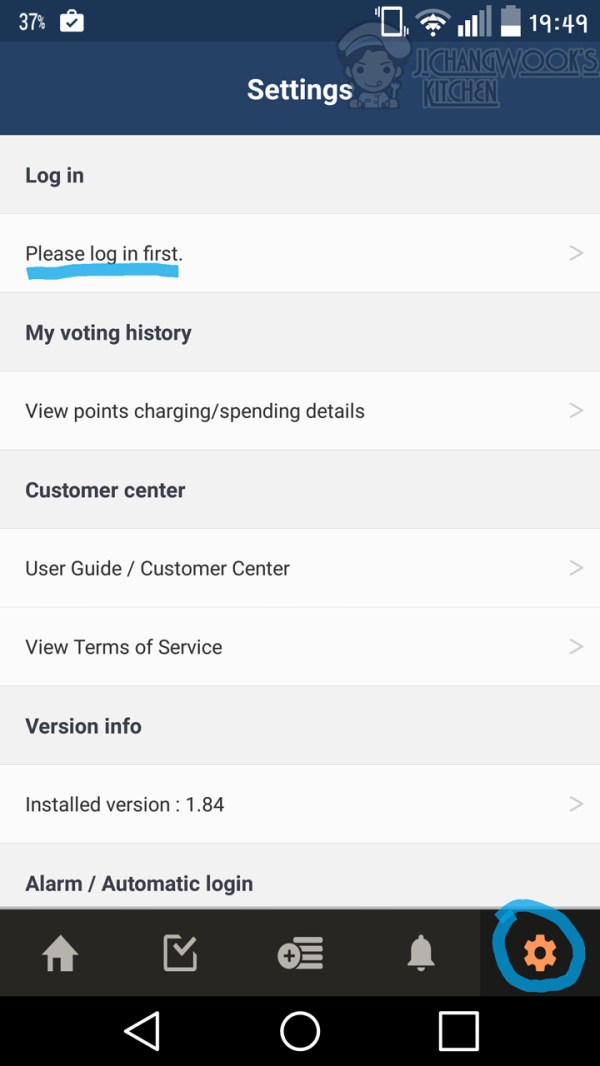The image size is (600, 1066).
Task: Expand the User Guide / Customer Center chevron
Action: [575, 568]
